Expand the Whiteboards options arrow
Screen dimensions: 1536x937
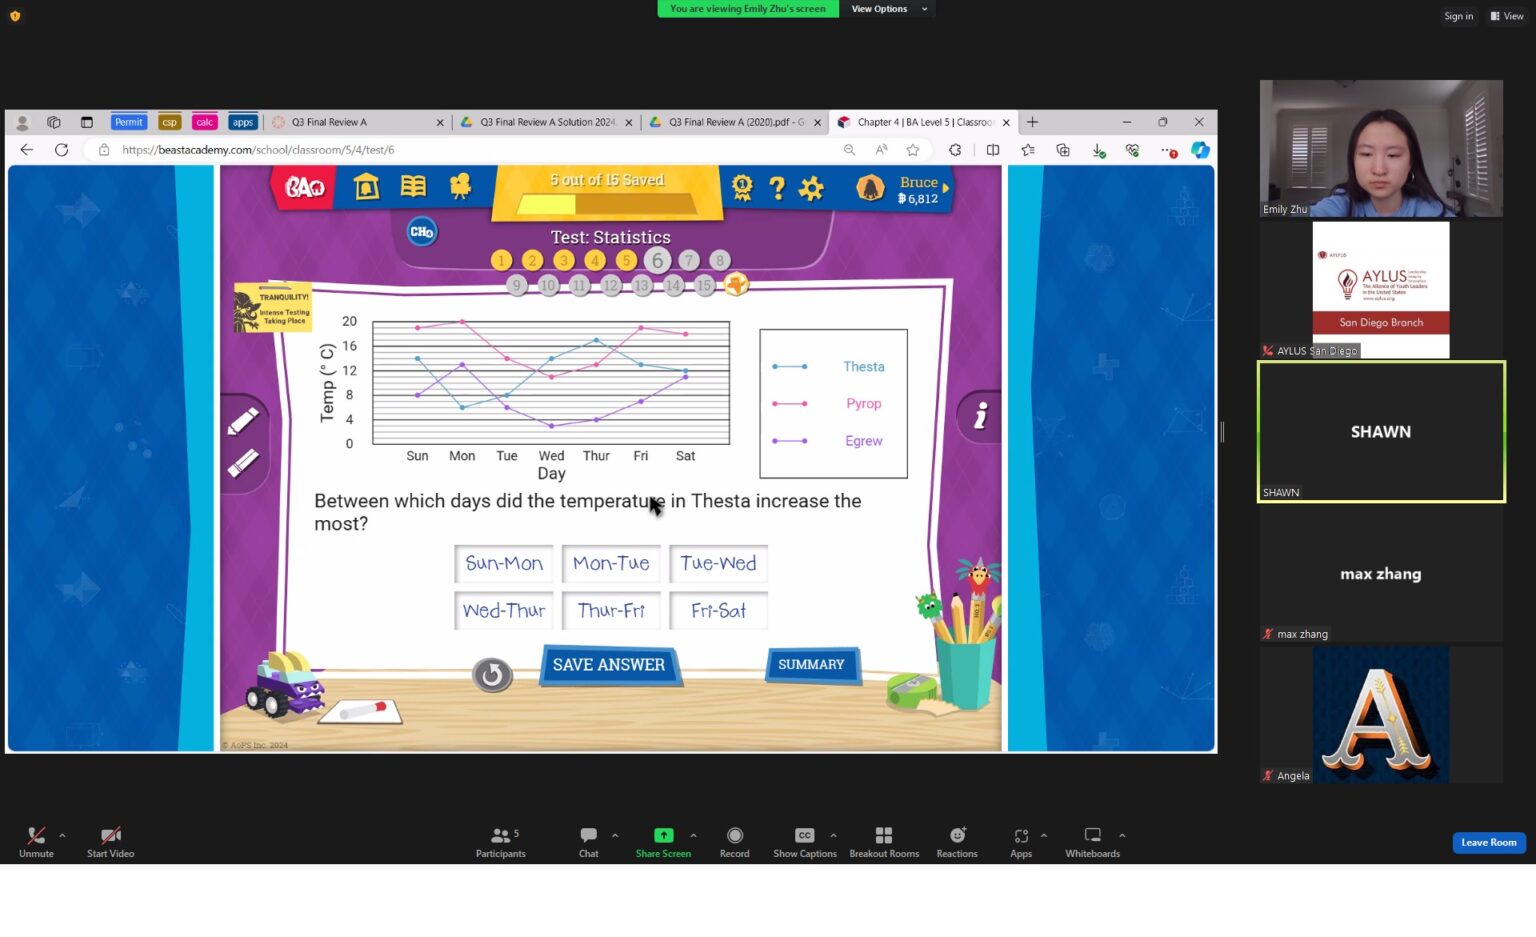coord(1122,835)
